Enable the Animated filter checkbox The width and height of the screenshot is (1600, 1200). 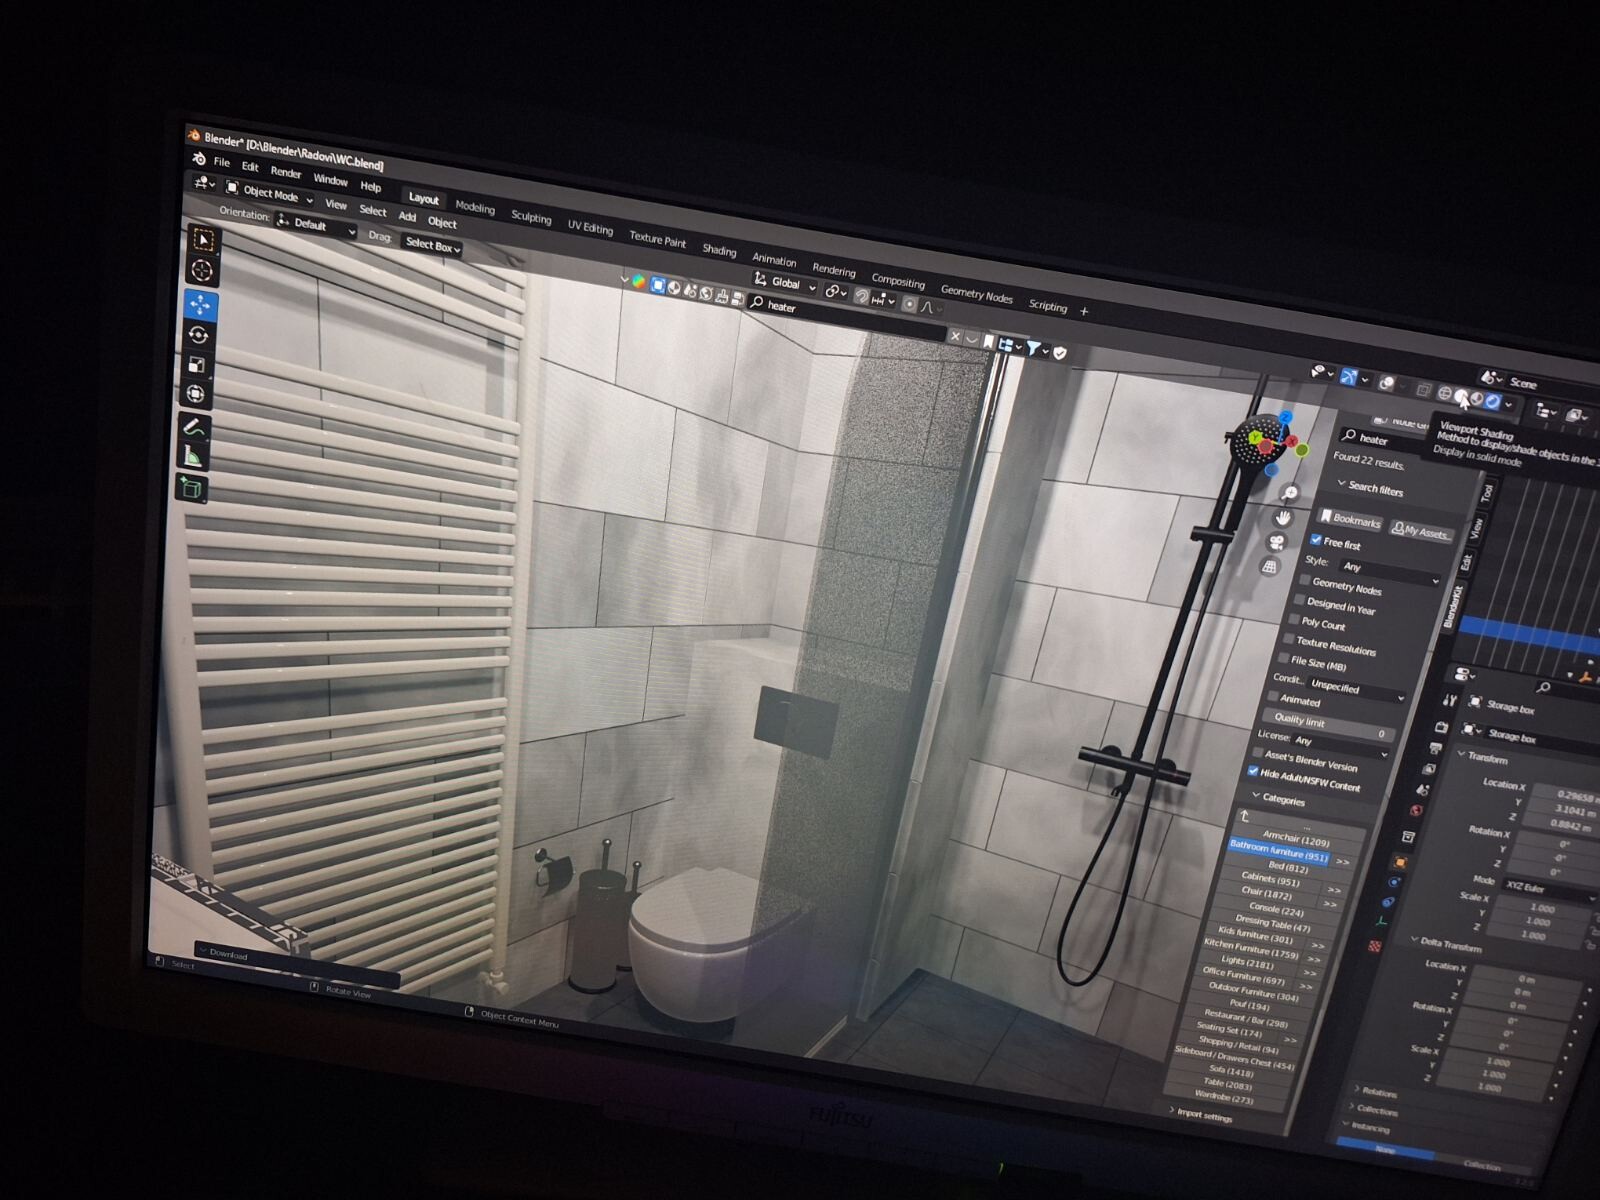[x=1274, y=696]
